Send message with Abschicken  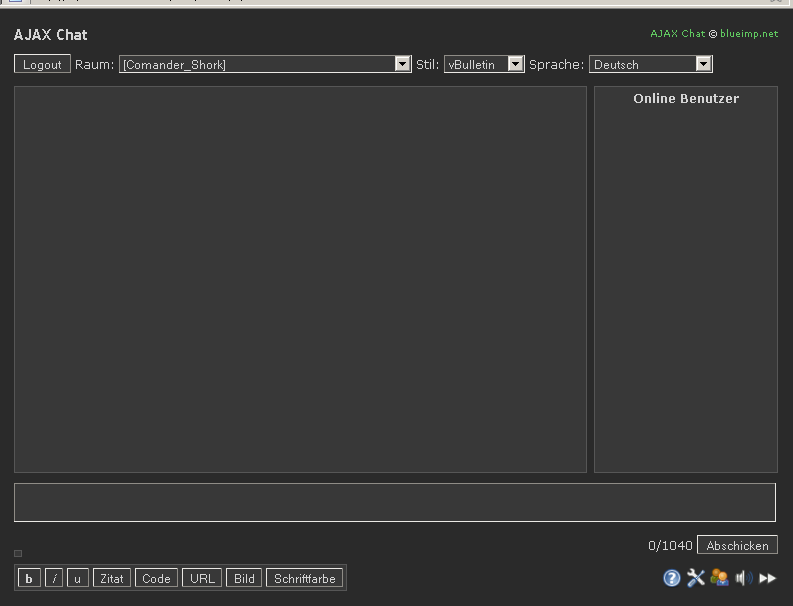point(737,545)
